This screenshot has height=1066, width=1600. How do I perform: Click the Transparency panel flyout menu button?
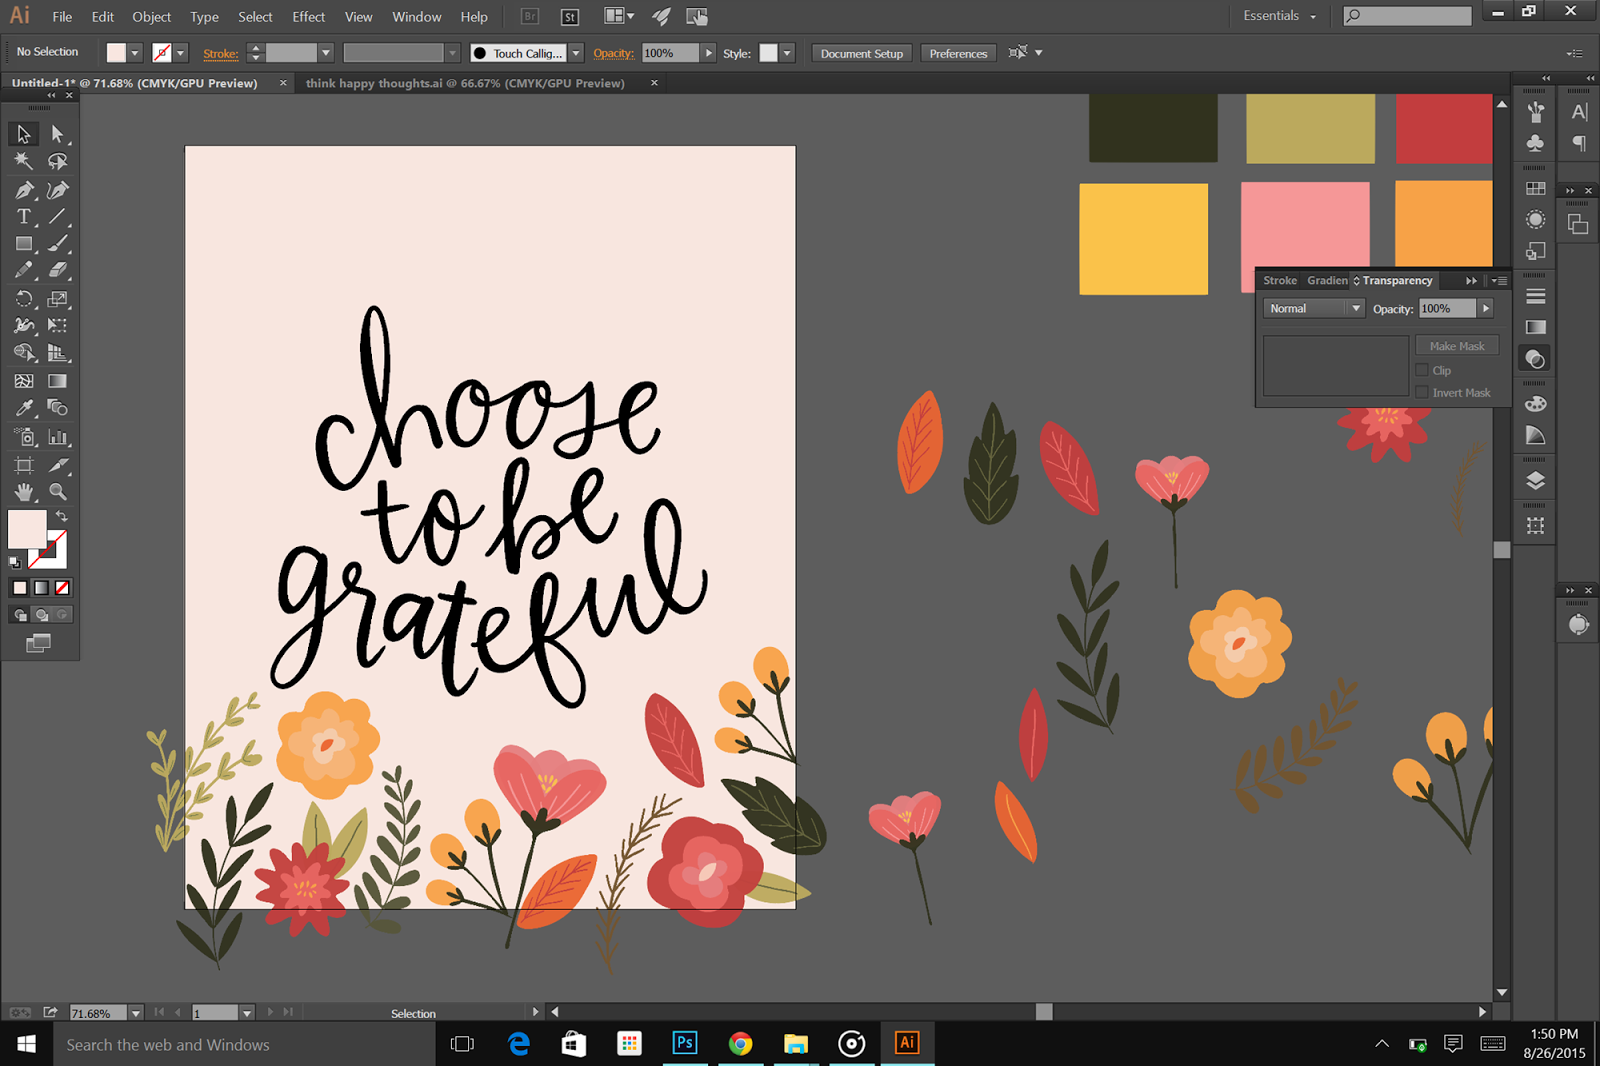click(1498, 281)
